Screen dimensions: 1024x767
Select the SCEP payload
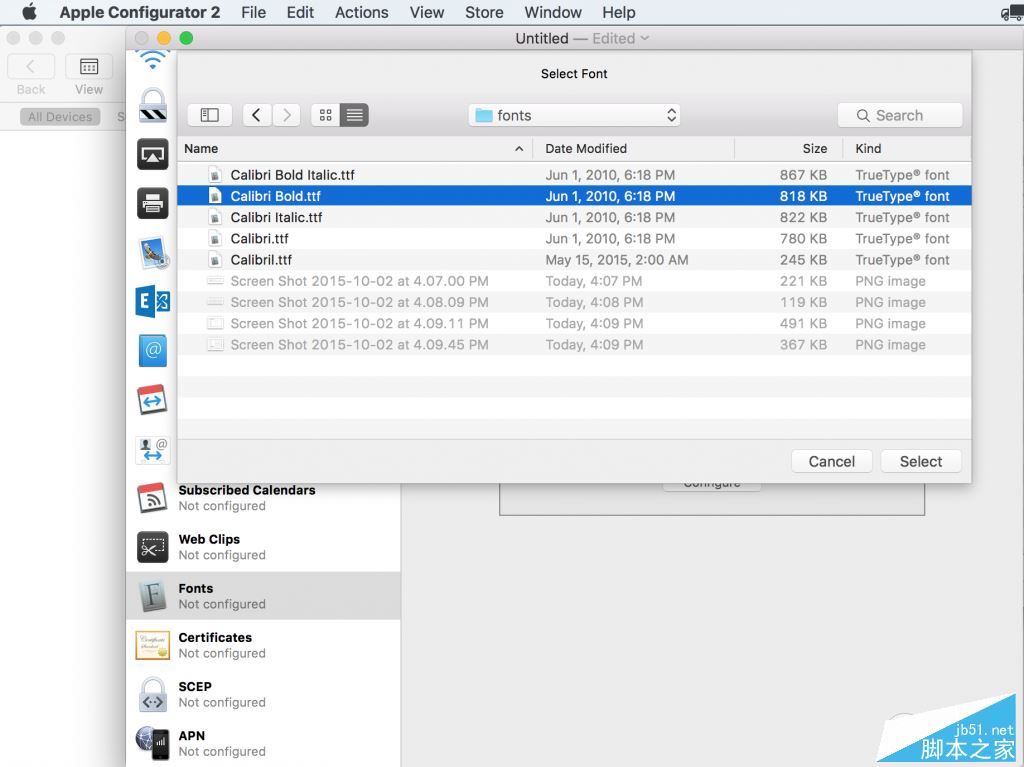click(x=263, y=694)
